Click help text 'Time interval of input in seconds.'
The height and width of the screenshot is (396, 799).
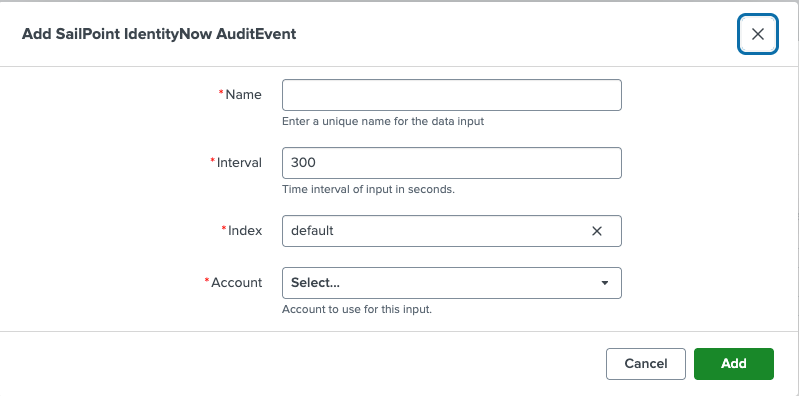[368, 190]
